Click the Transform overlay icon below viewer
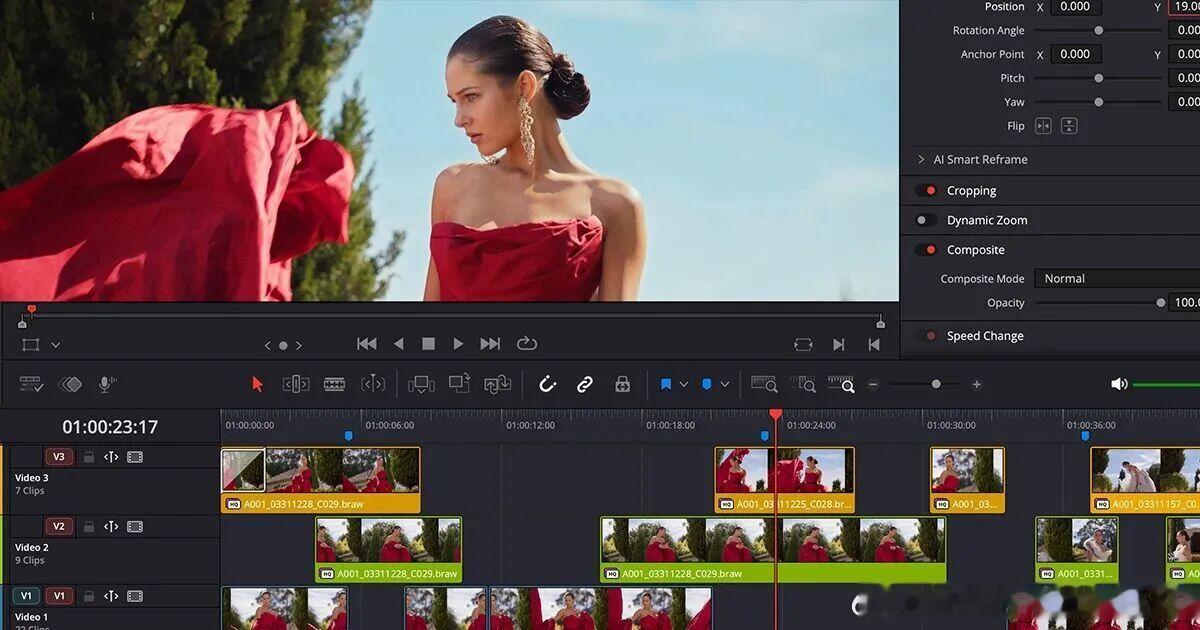 click(x=31, y=344)
